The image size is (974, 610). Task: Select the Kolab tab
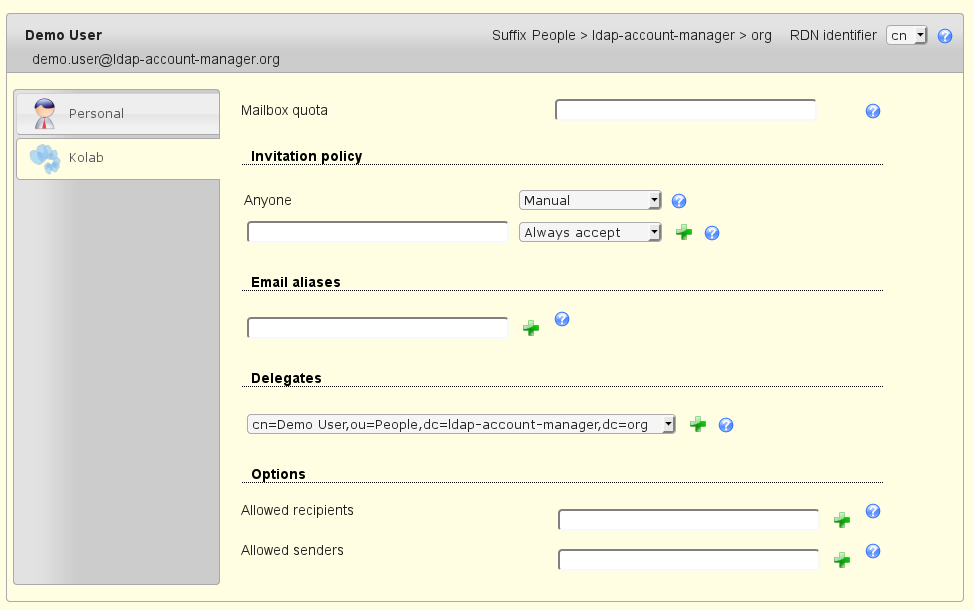click(118, 158)
